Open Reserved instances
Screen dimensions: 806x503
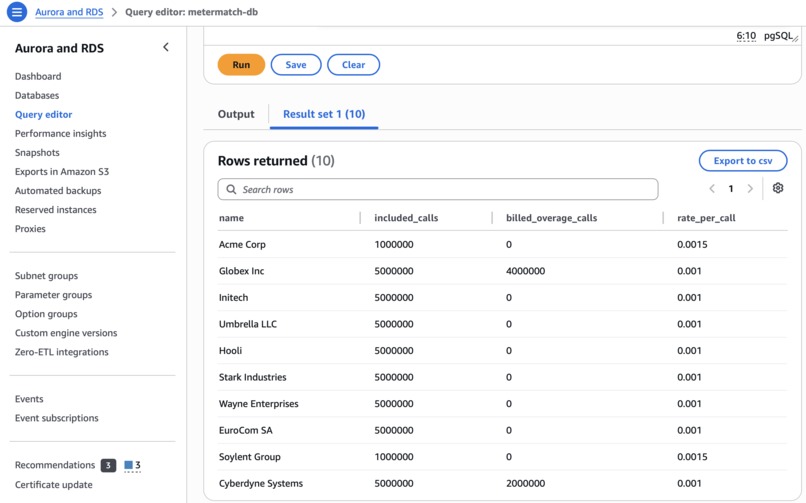click(x=56, y=210)
